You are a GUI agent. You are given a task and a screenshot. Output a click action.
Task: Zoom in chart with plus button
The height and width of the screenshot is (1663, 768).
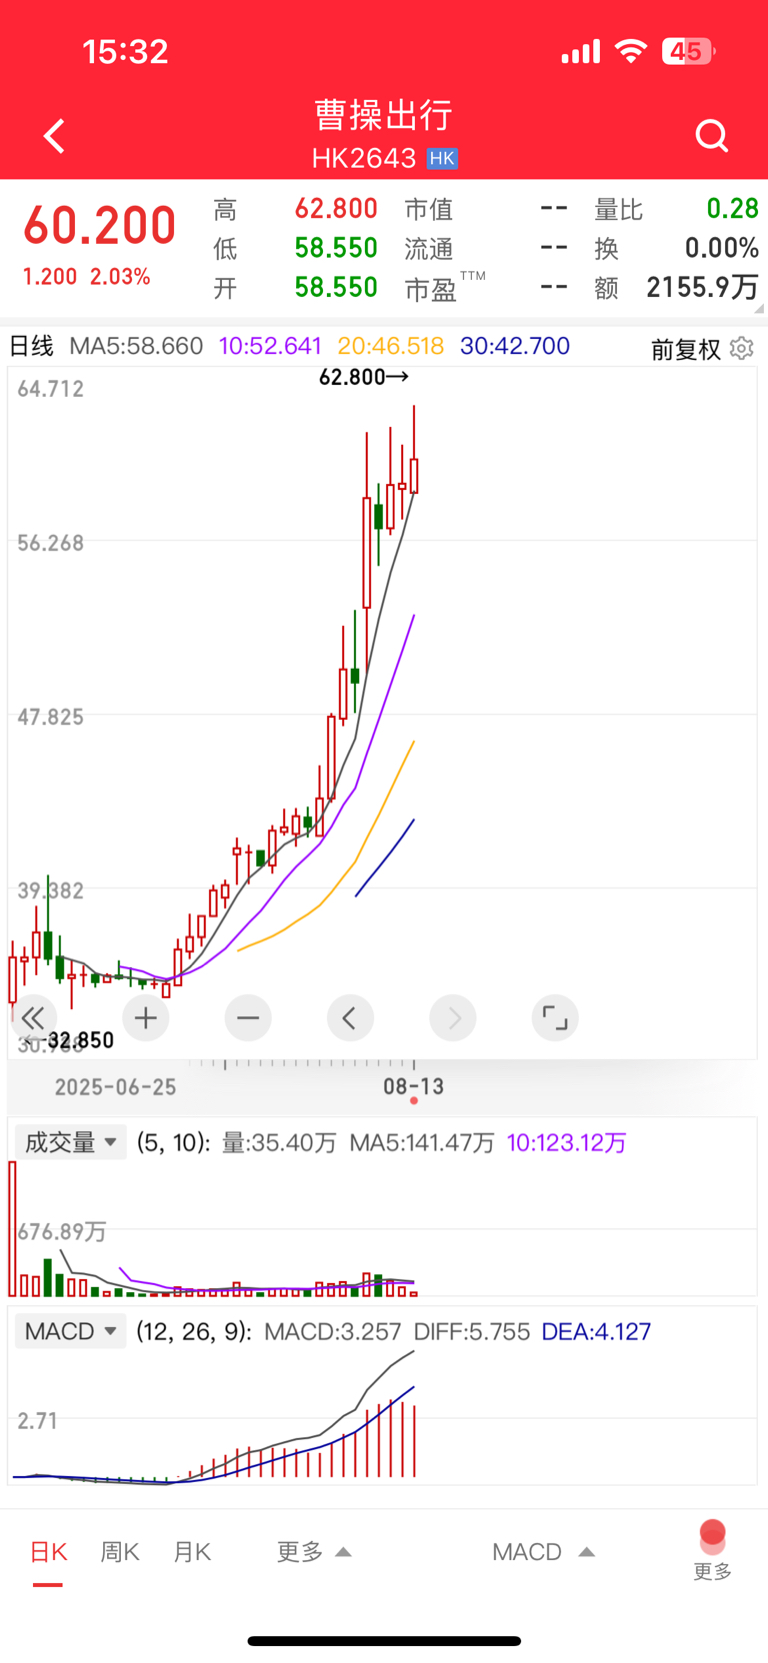click(x=146, y=1018)
